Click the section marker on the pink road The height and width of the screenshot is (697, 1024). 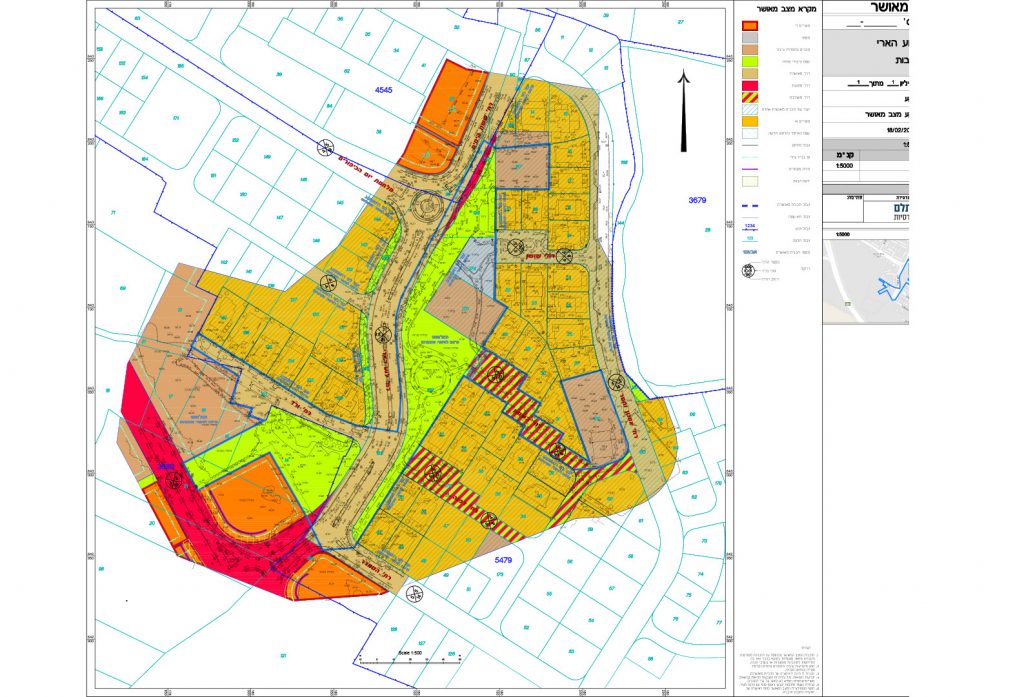pos(173,481)
